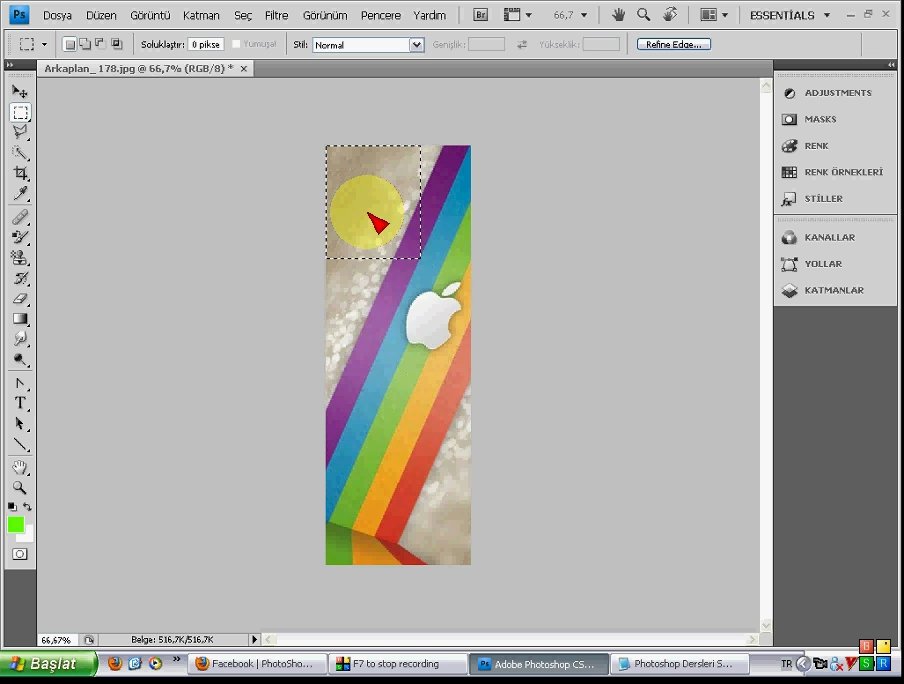This screenshot has width=904, height=684.
Task: Close the Arkaplan_178.jpg document tab
Action: coord(243,69)
